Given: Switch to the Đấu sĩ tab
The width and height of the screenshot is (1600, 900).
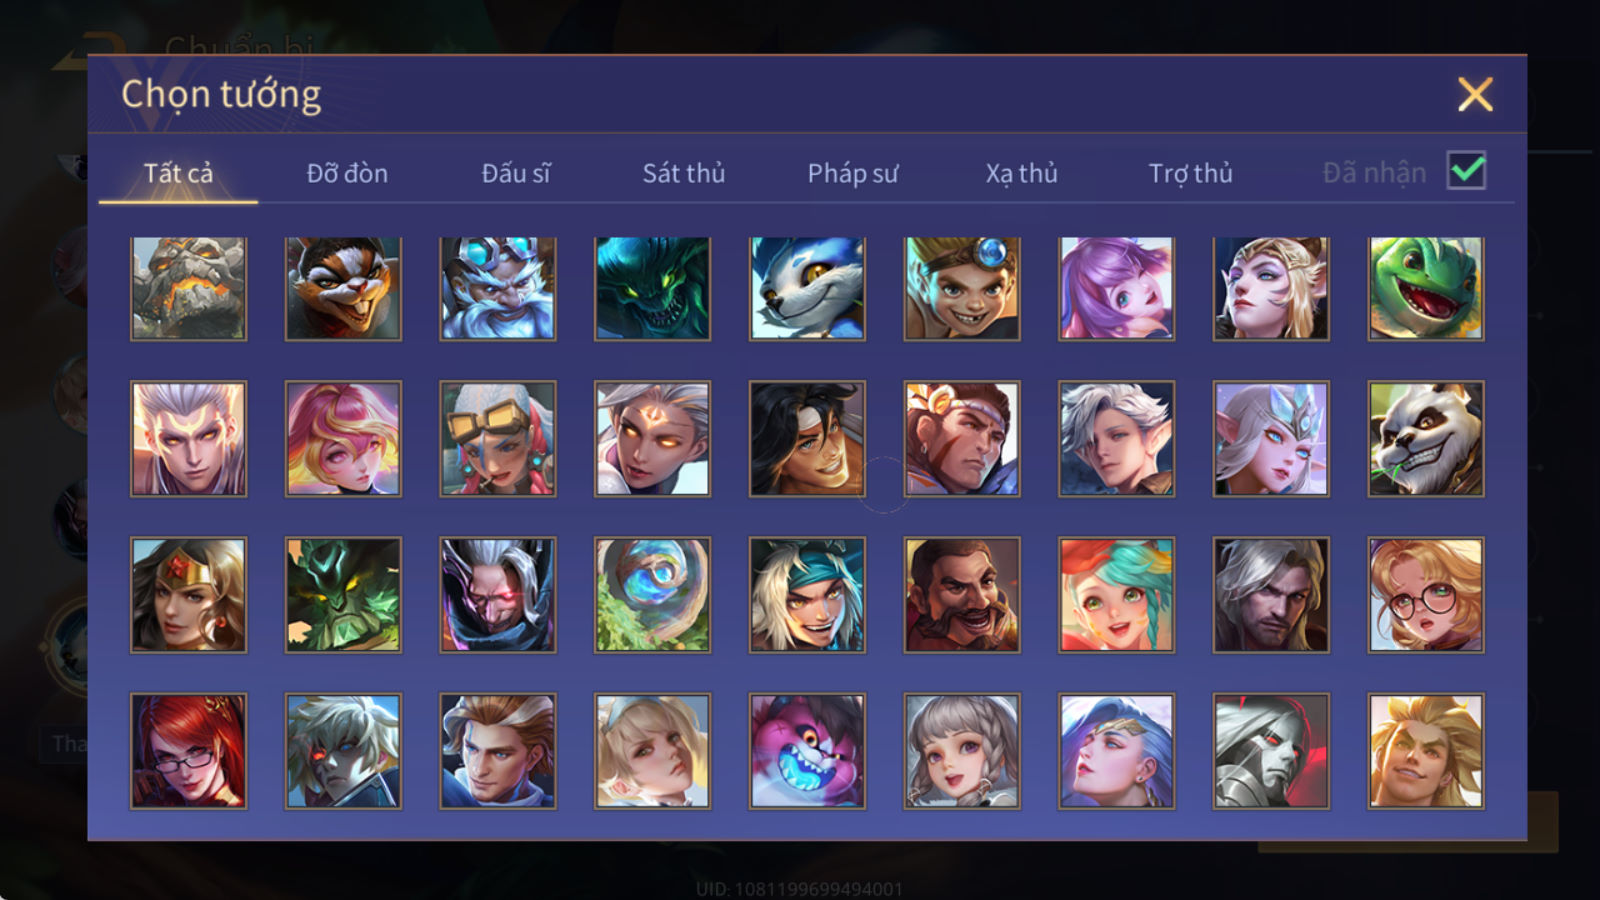Looking at the screenshot, I should (x=516, y=173).
